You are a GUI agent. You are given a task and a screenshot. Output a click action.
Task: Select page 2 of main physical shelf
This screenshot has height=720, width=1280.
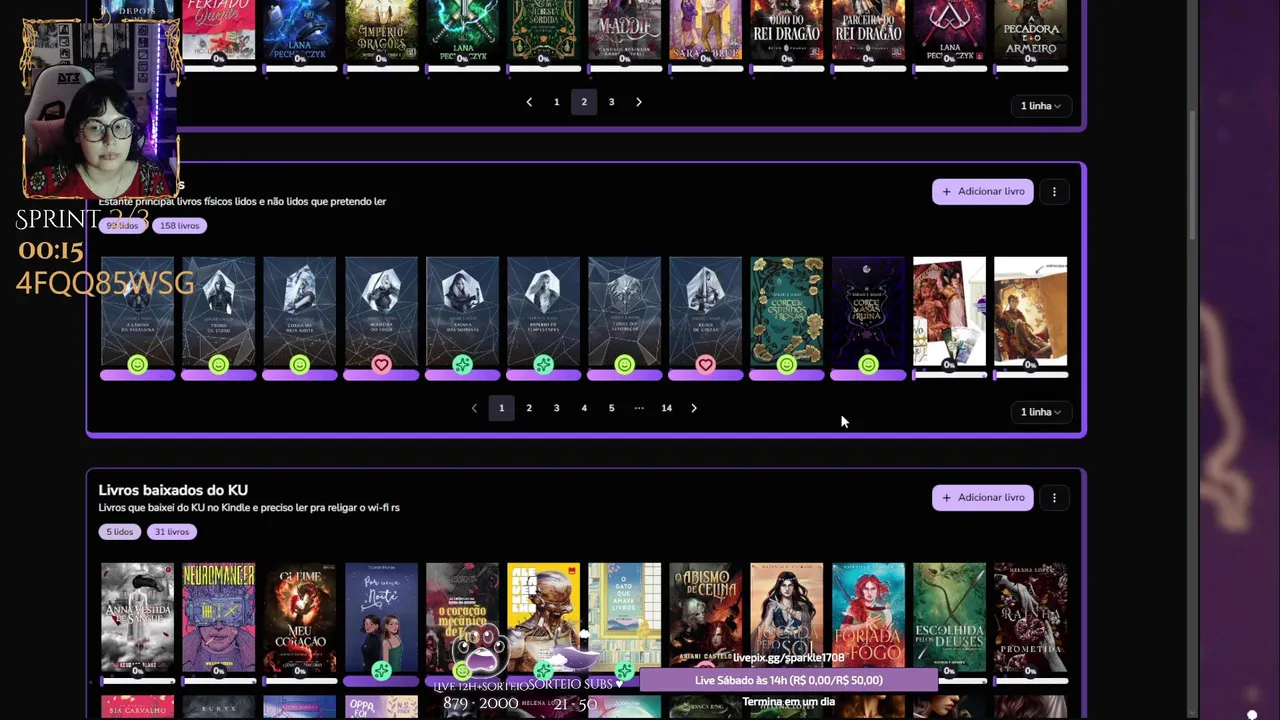click(x=529, y=408)
